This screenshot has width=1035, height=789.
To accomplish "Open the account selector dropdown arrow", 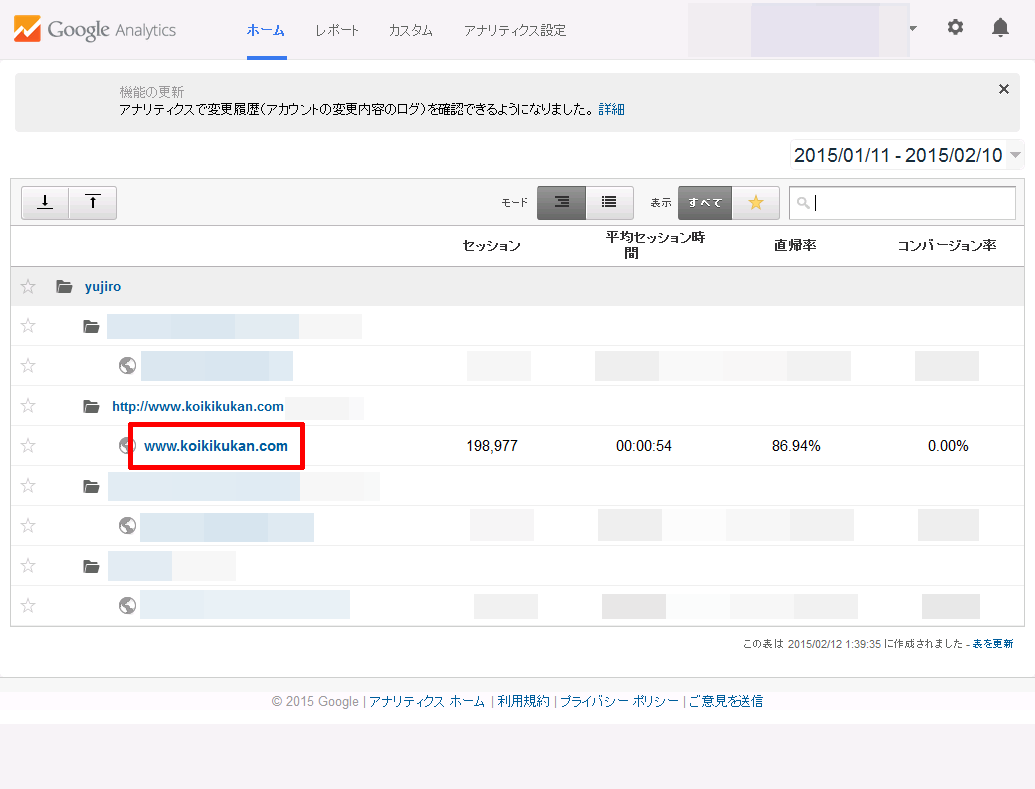I will tap(914, 28).
